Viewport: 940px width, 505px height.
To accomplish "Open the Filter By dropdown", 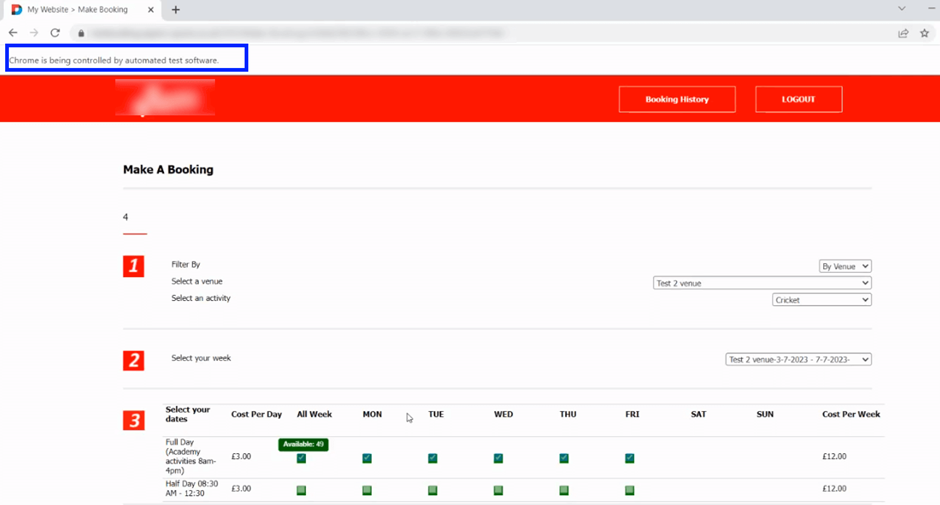I will click(x=845, y=266).
